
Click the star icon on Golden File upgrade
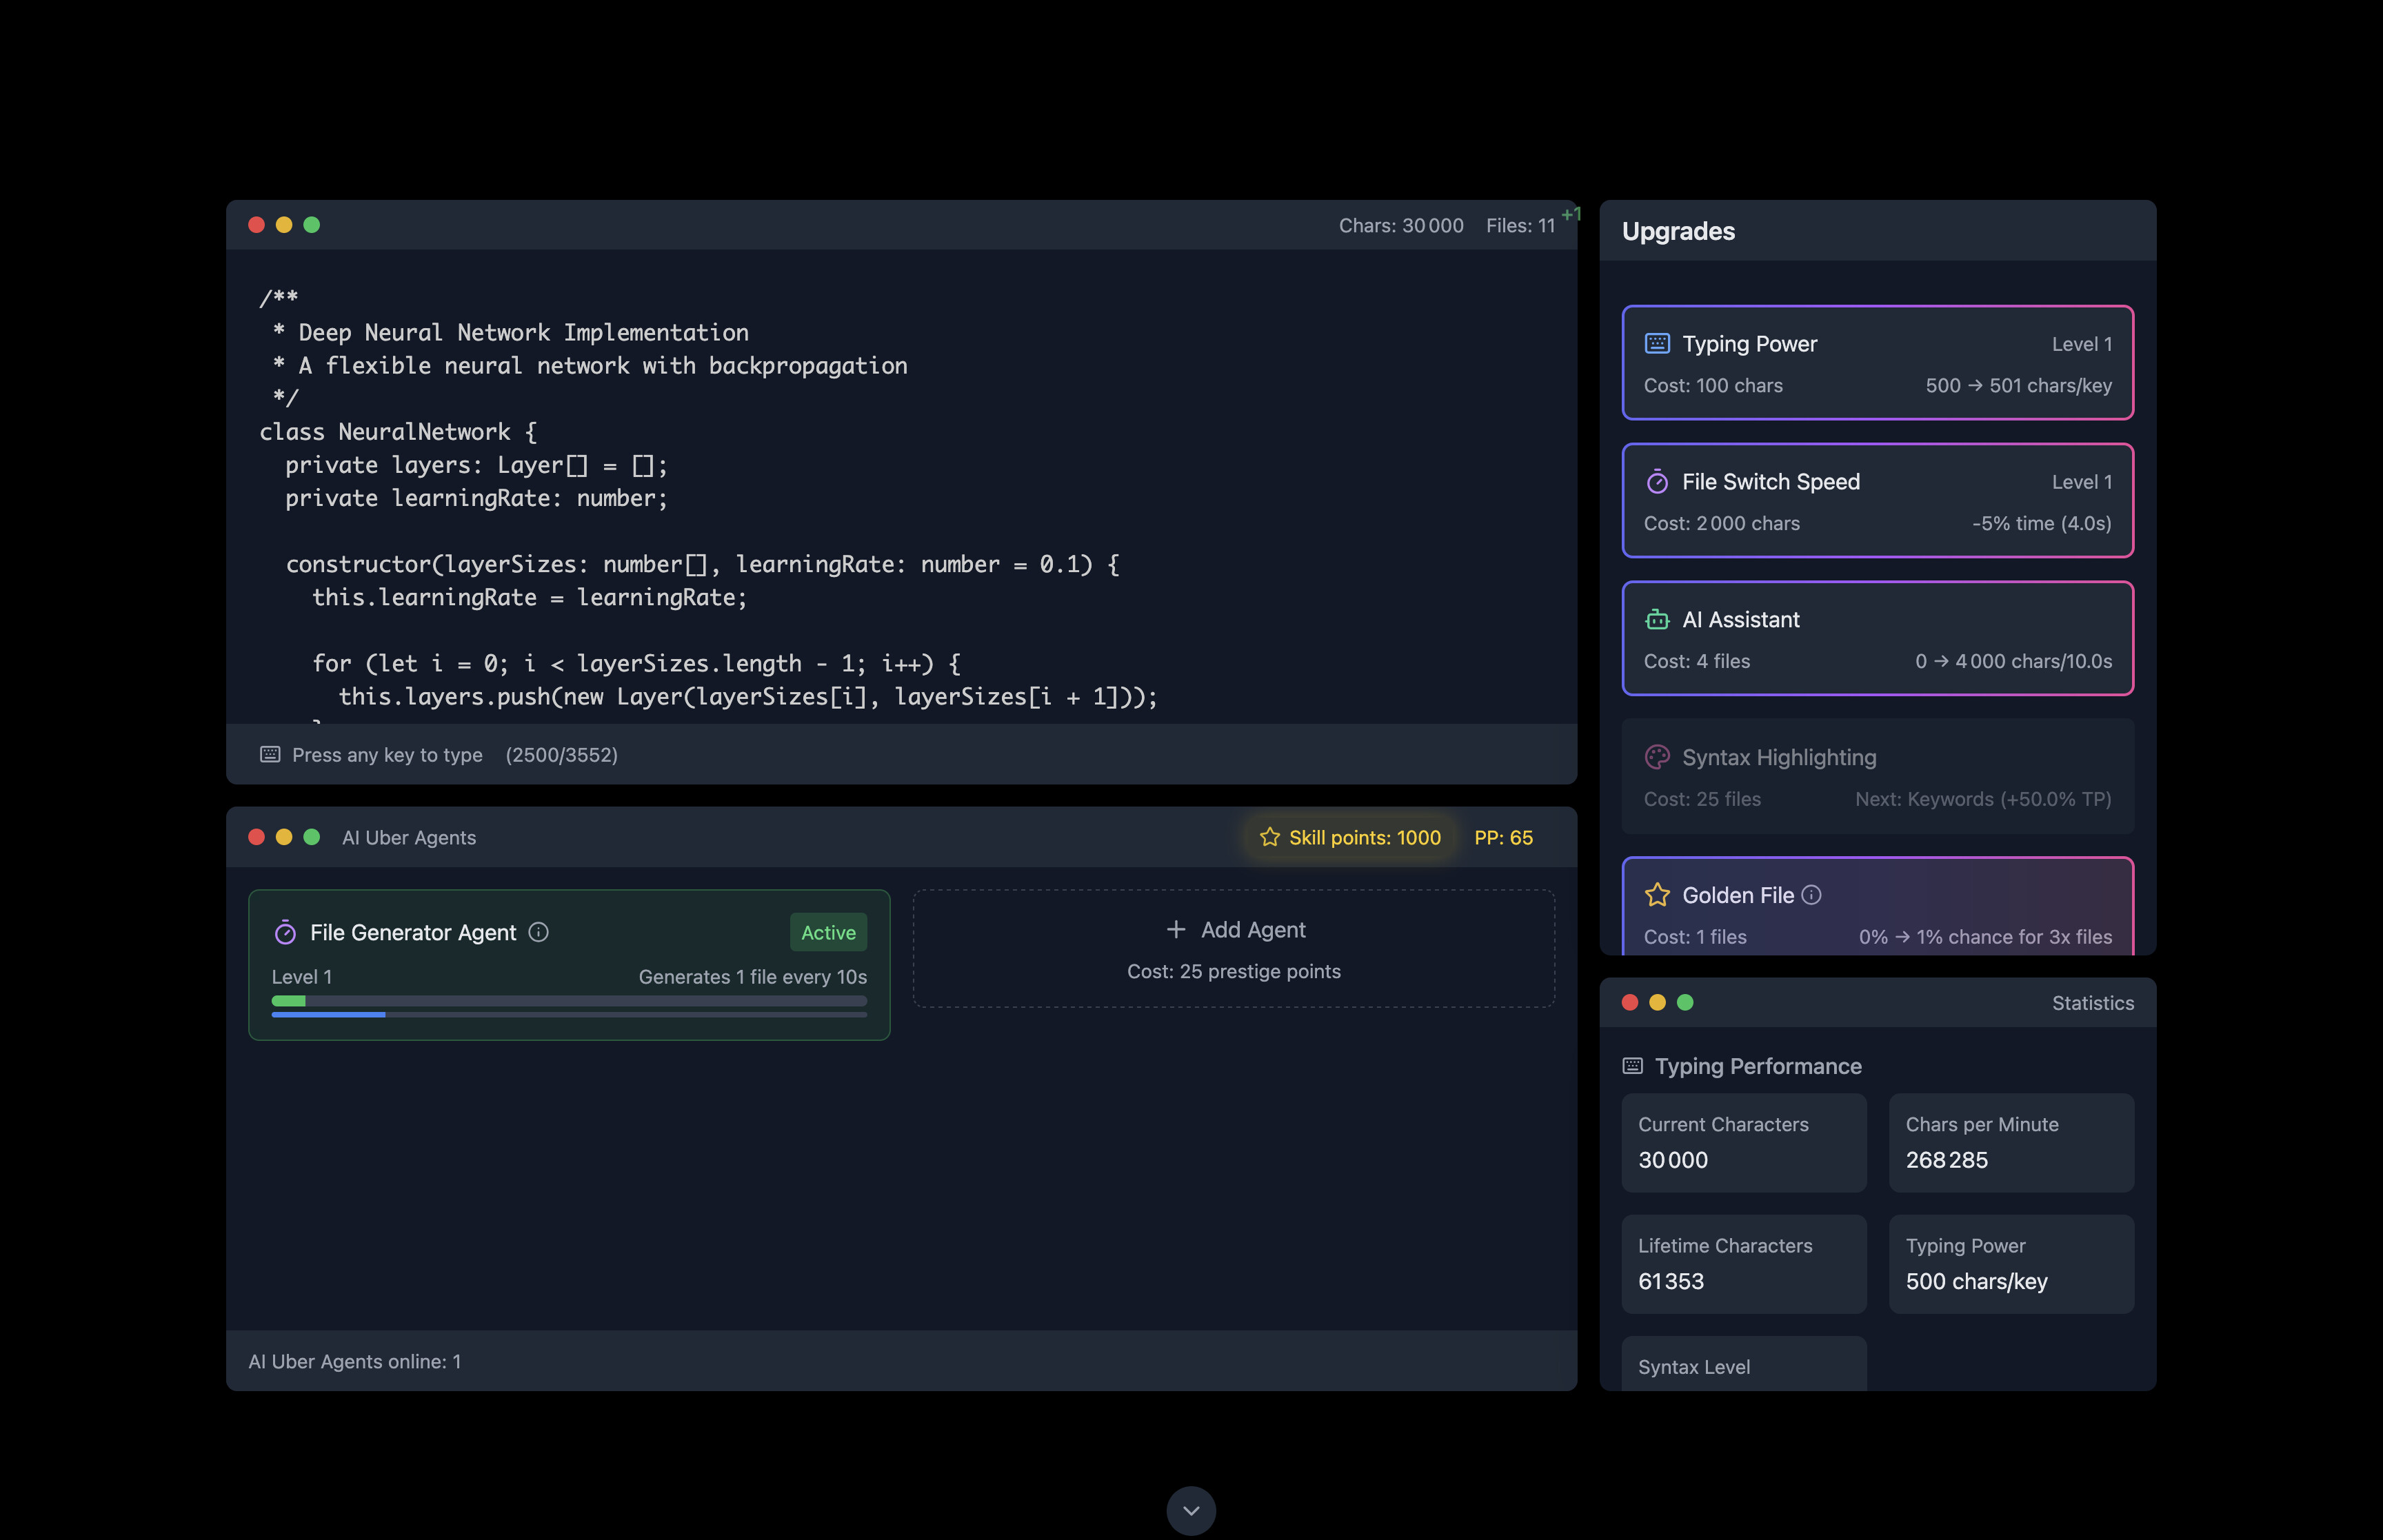(1659, 895)
